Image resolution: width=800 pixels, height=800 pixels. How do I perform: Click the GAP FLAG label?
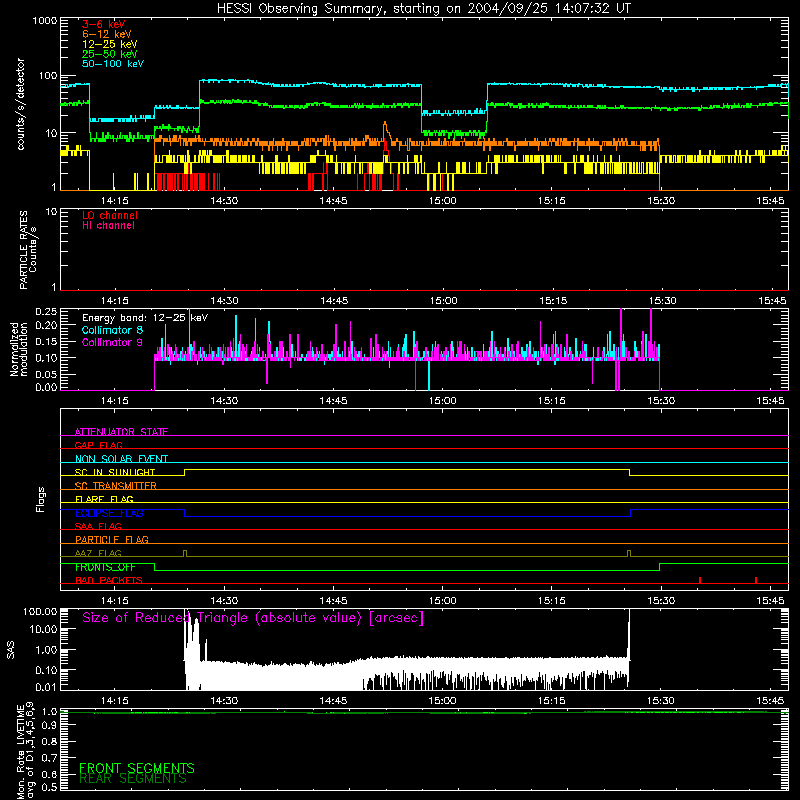(98, 445)
